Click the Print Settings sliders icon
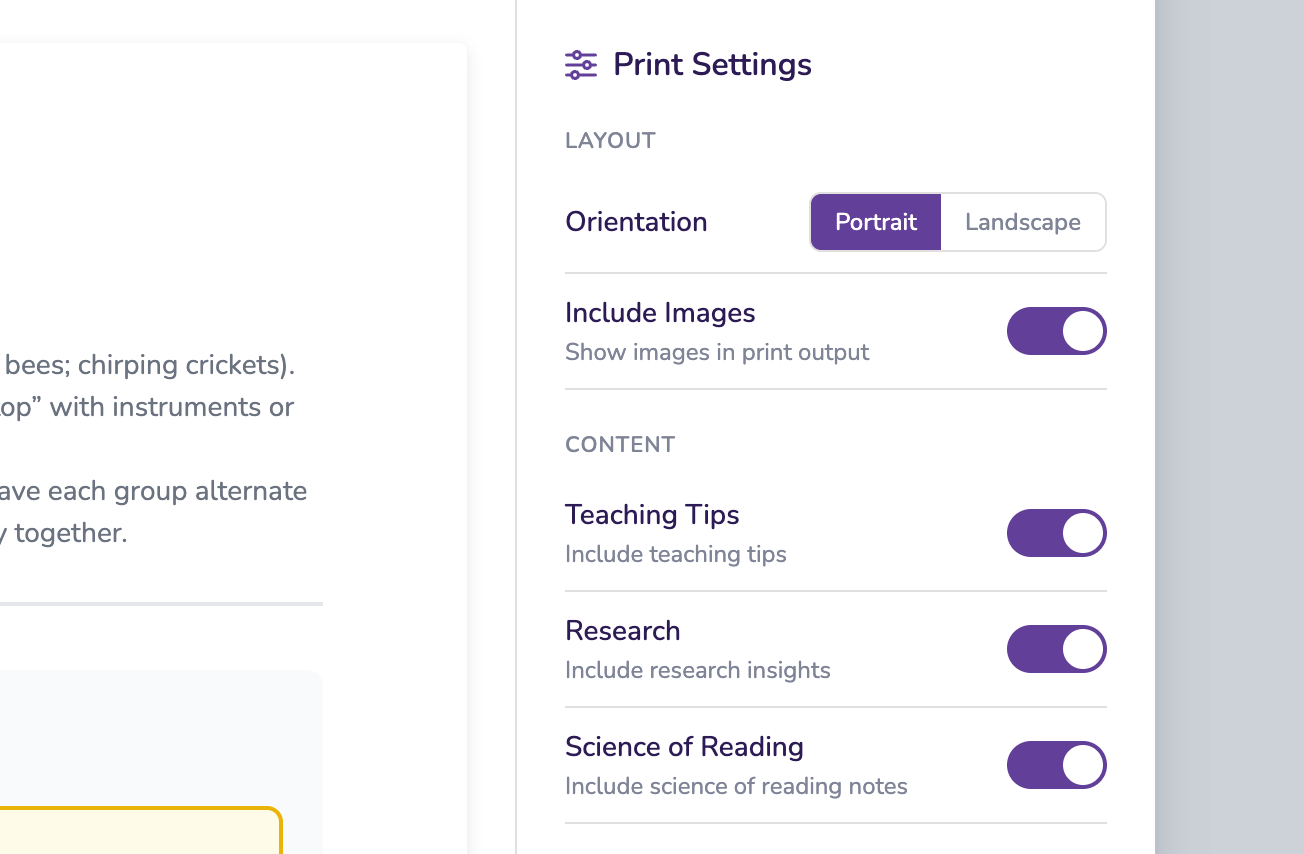Image resolution: width=1304 pixels, height=854 pixels. (x=581, y=65)
